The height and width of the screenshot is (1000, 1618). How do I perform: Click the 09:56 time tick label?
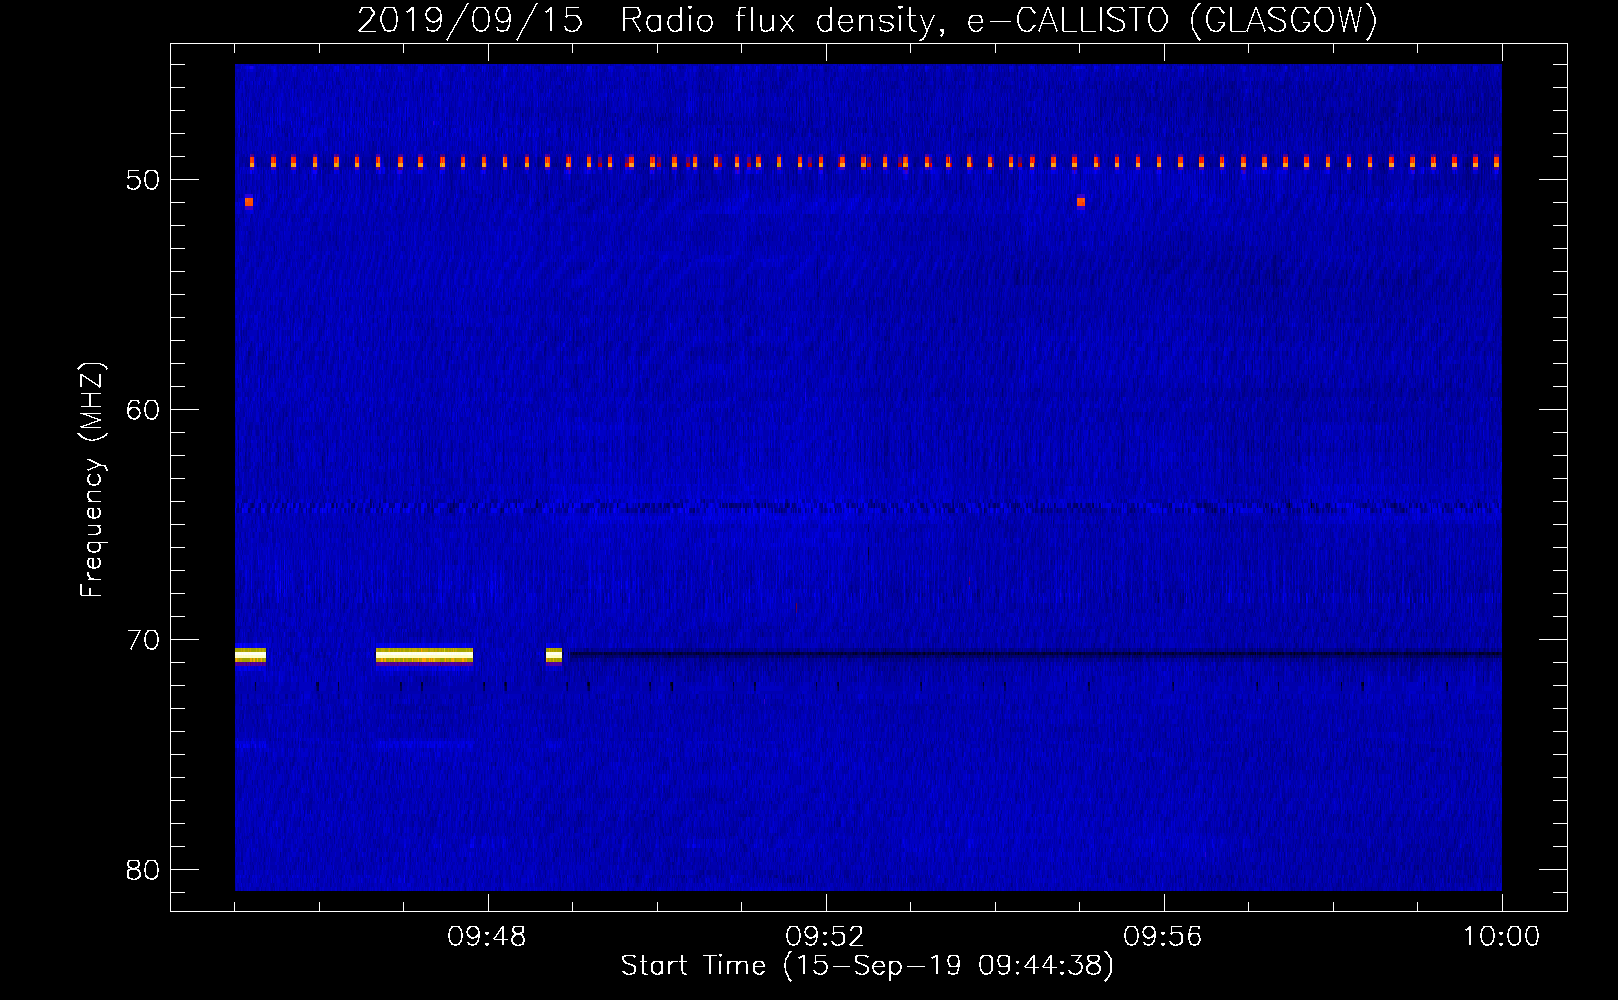coord(1163,937)
